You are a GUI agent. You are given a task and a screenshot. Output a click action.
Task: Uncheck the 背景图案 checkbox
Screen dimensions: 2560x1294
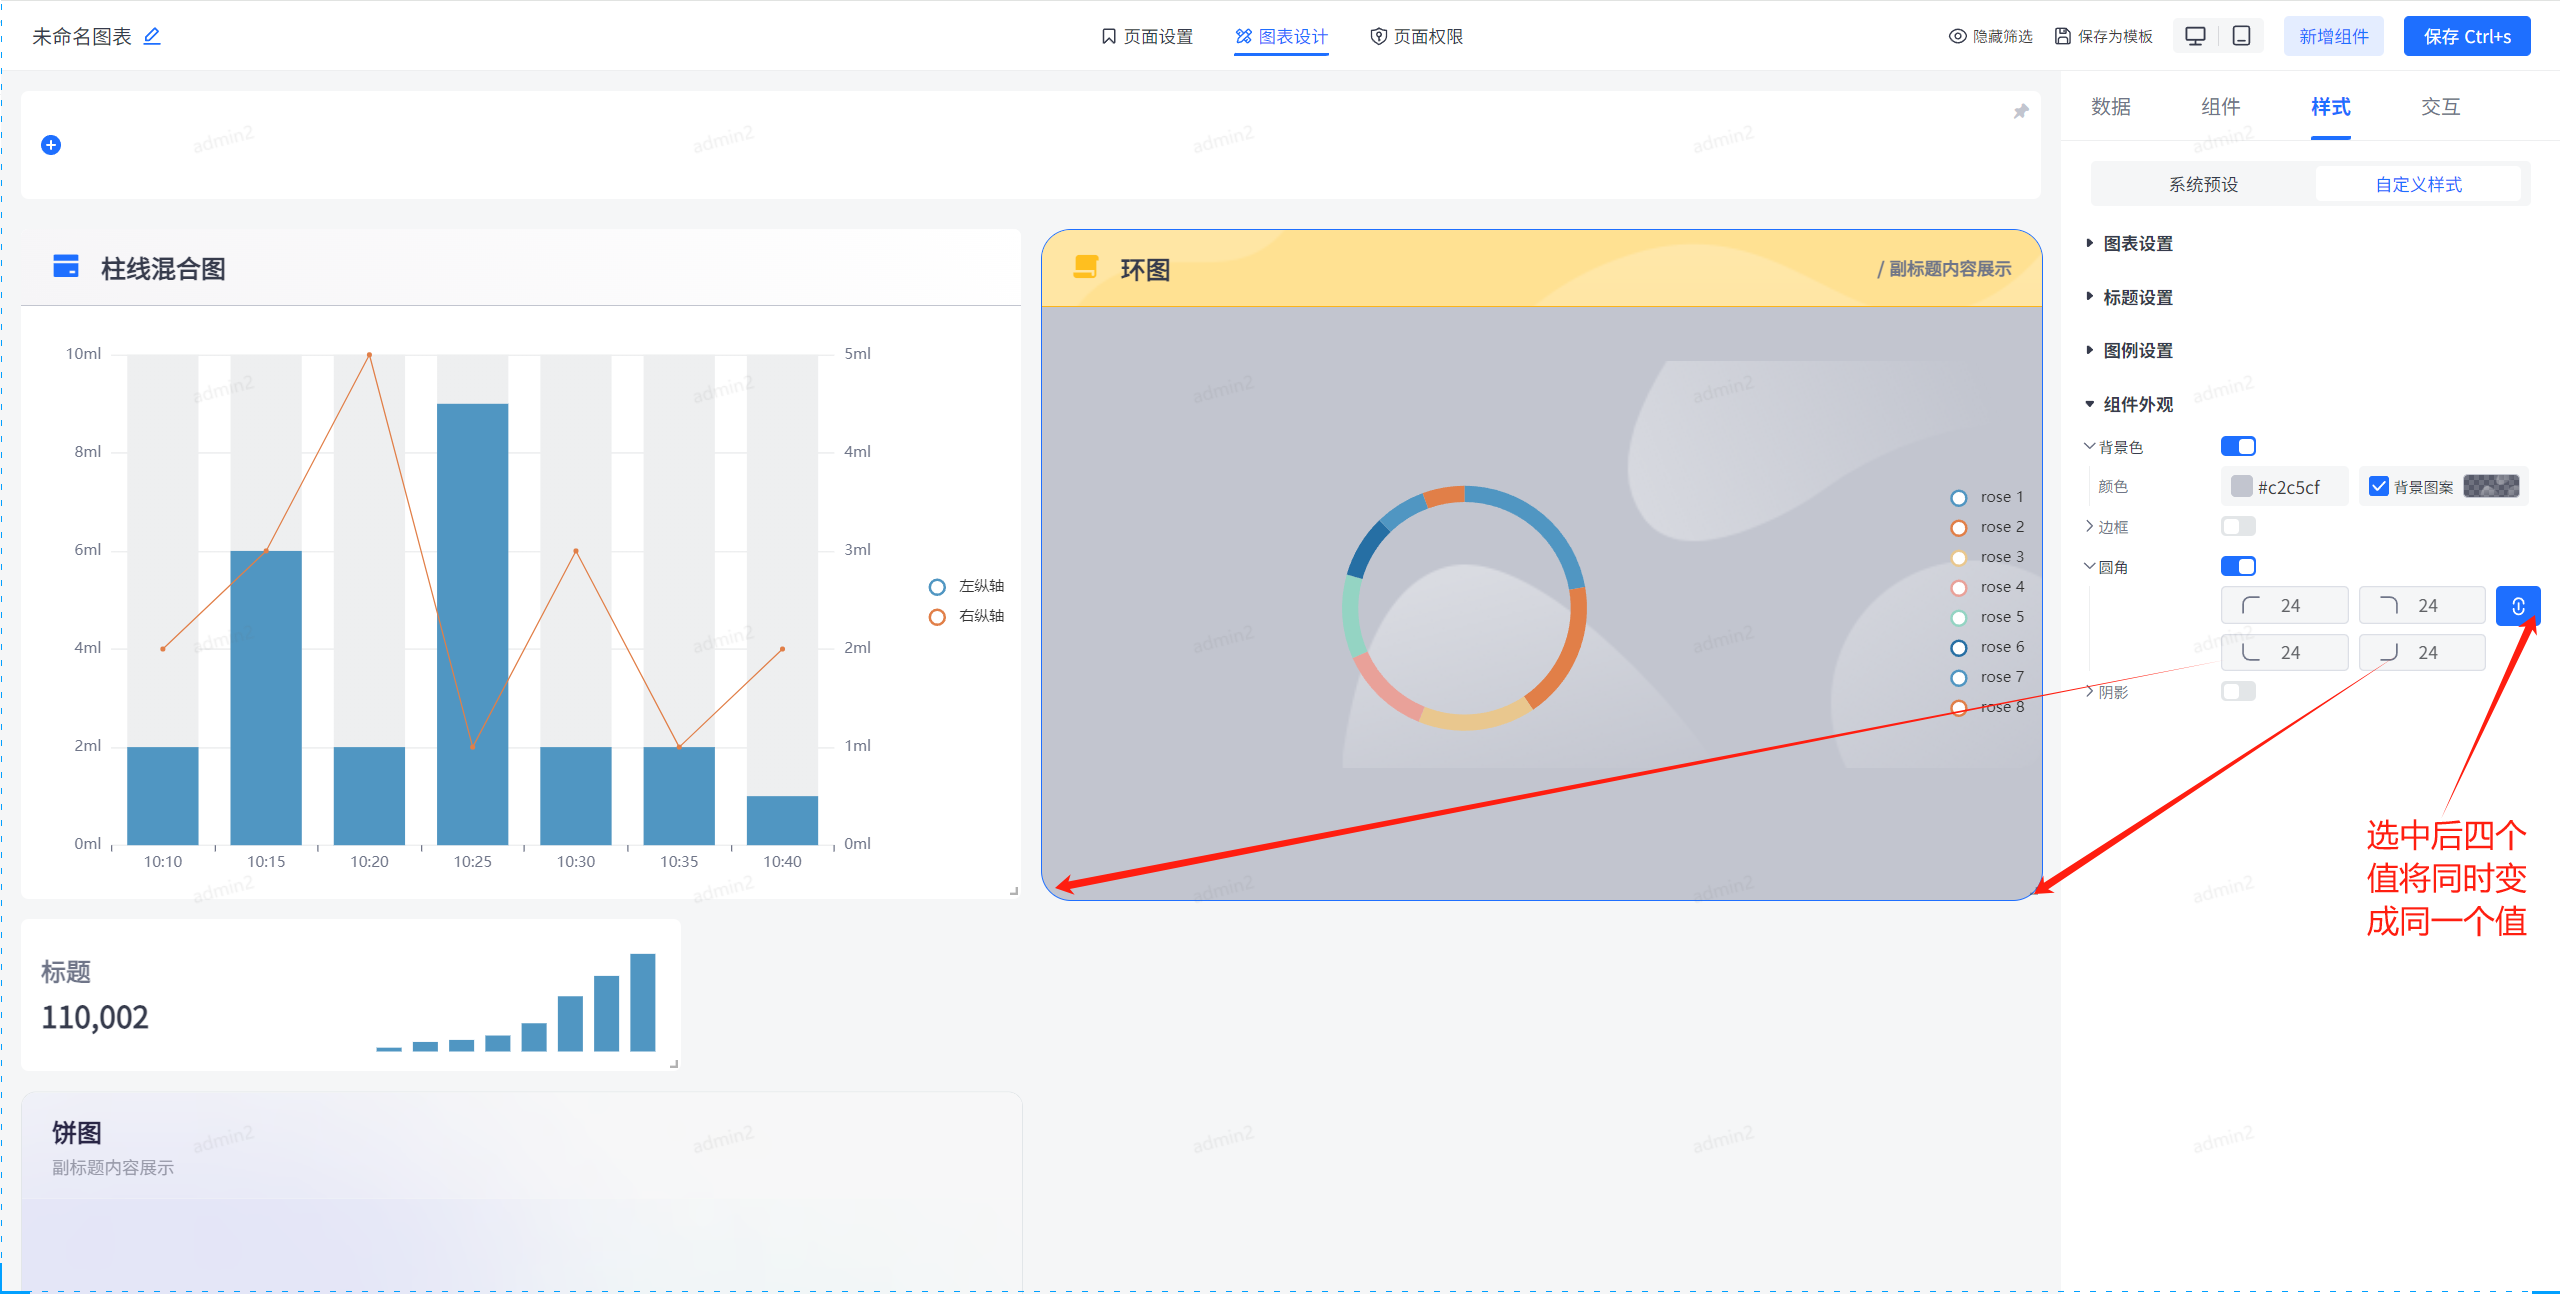click(2379, 486)
